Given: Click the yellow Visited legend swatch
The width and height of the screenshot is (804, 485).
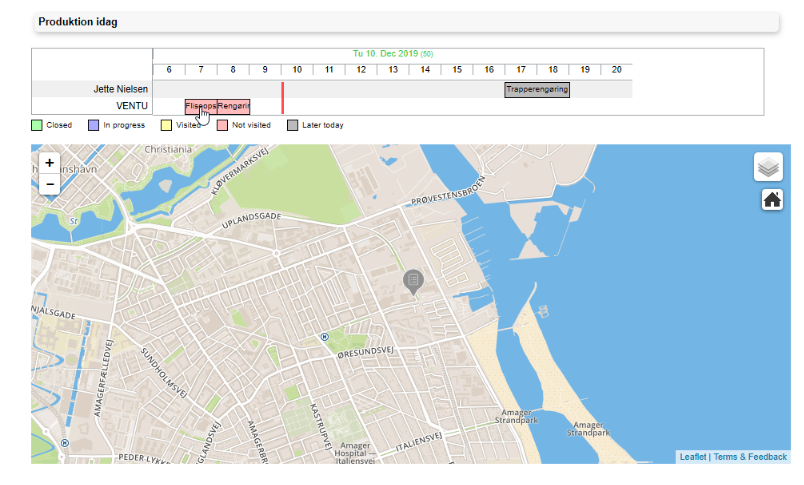Looking at the screenshot, I should pos(165,126).
